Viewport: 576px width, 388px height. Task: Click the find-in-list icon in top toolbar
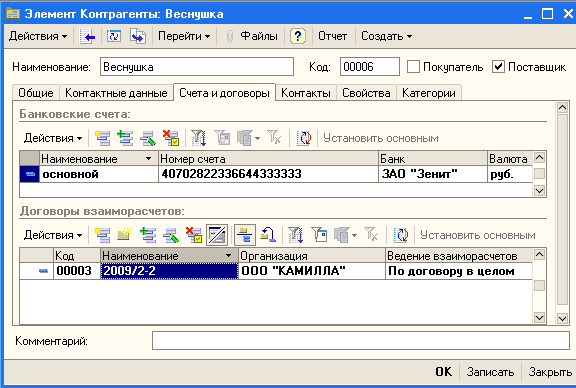pos(87,36)
